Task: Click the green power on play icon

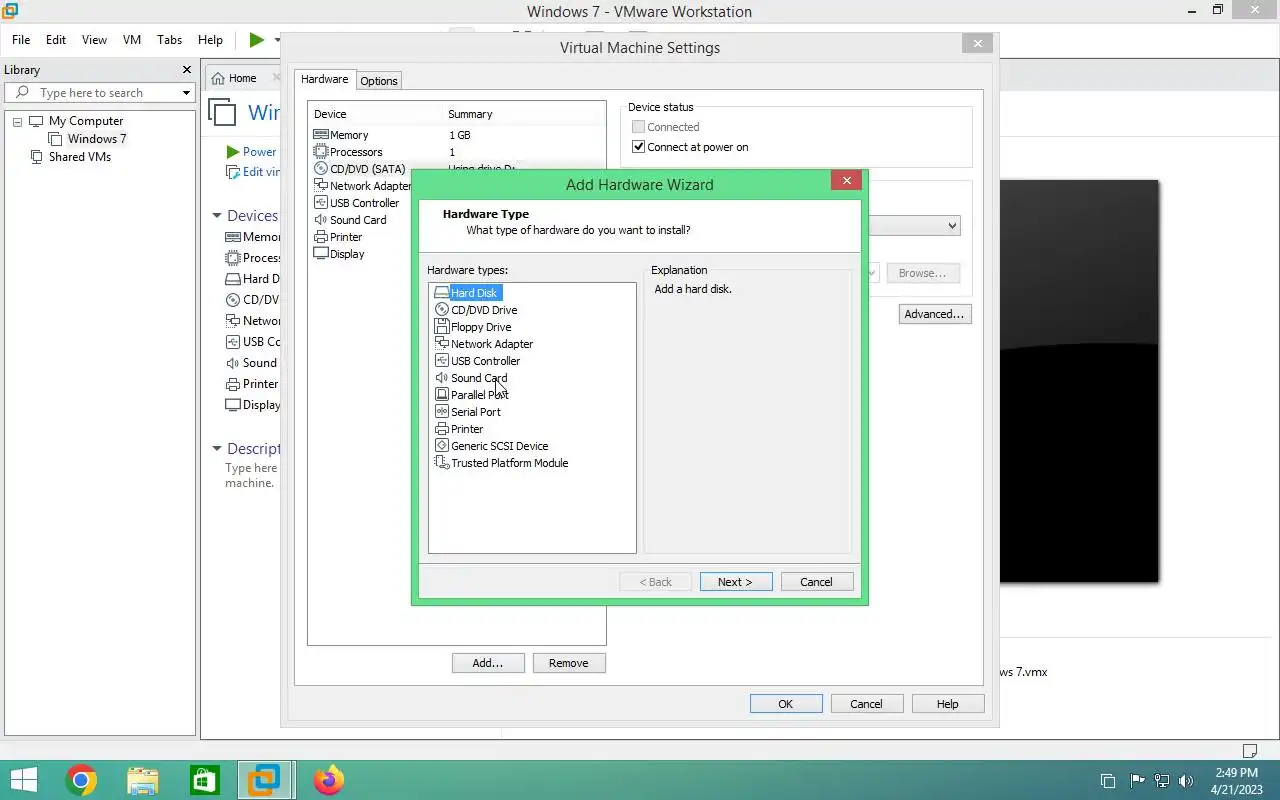Action: [x=257, y=40]
